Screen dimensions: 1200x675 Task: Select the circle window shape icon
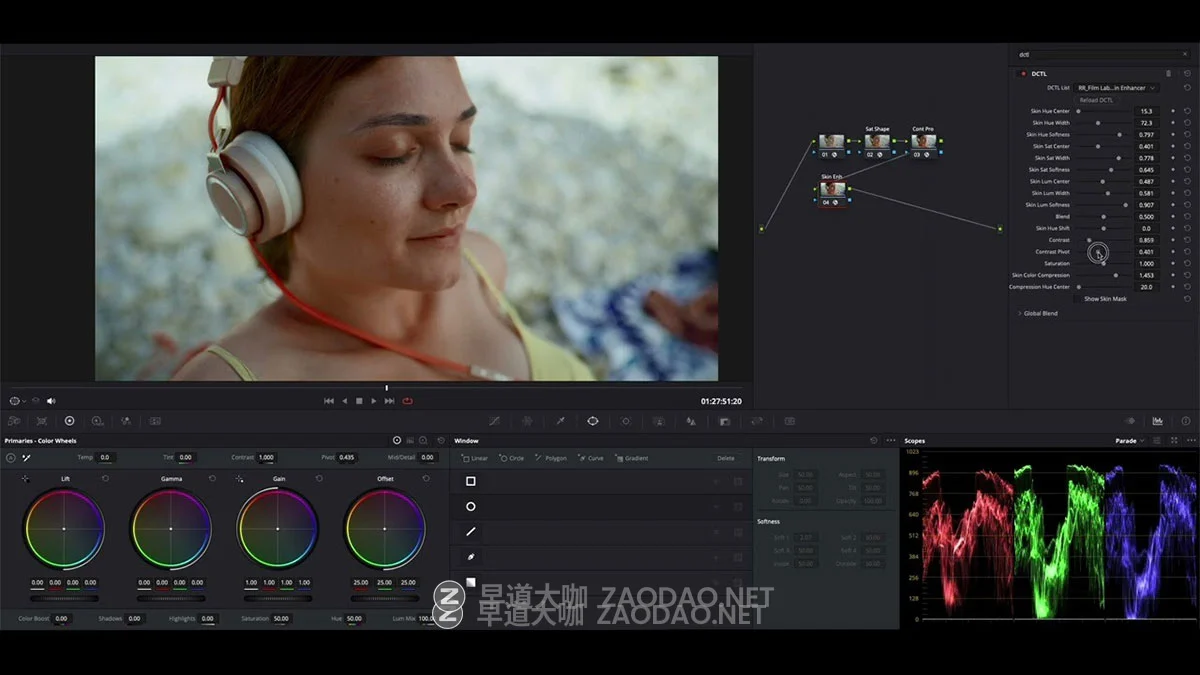tap(471, 506)
